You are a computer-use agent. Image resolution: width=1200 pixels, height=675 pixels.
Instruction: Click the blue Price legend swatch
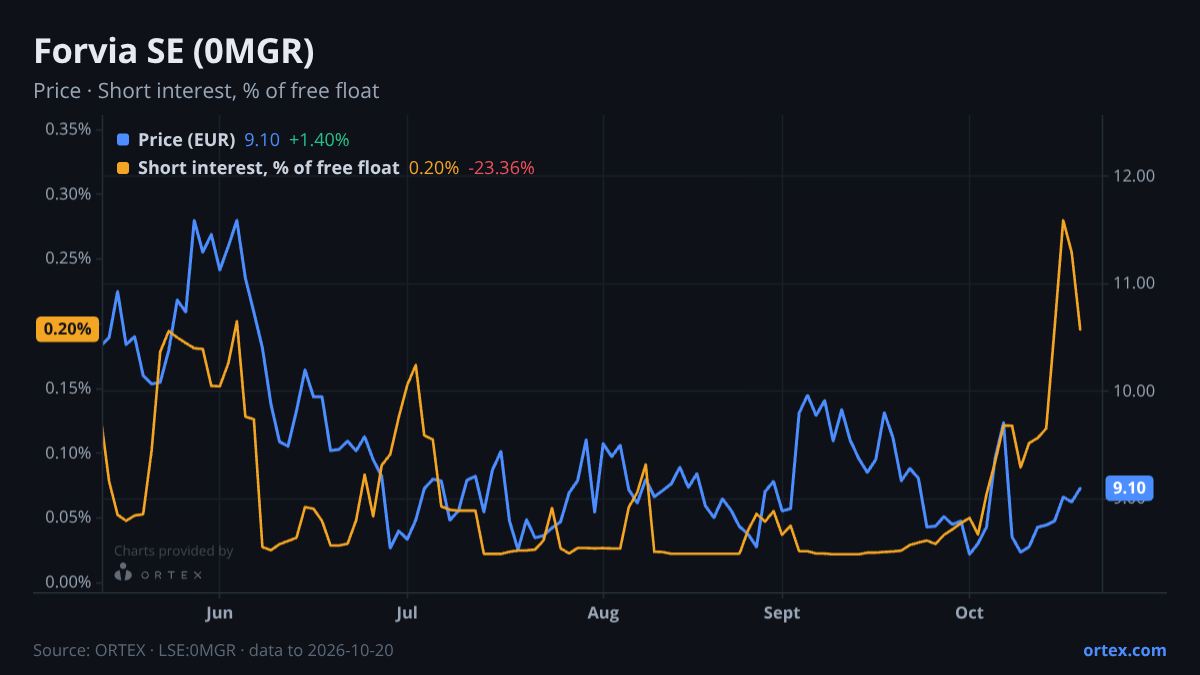pyautogui.click(x=123, y=140)
